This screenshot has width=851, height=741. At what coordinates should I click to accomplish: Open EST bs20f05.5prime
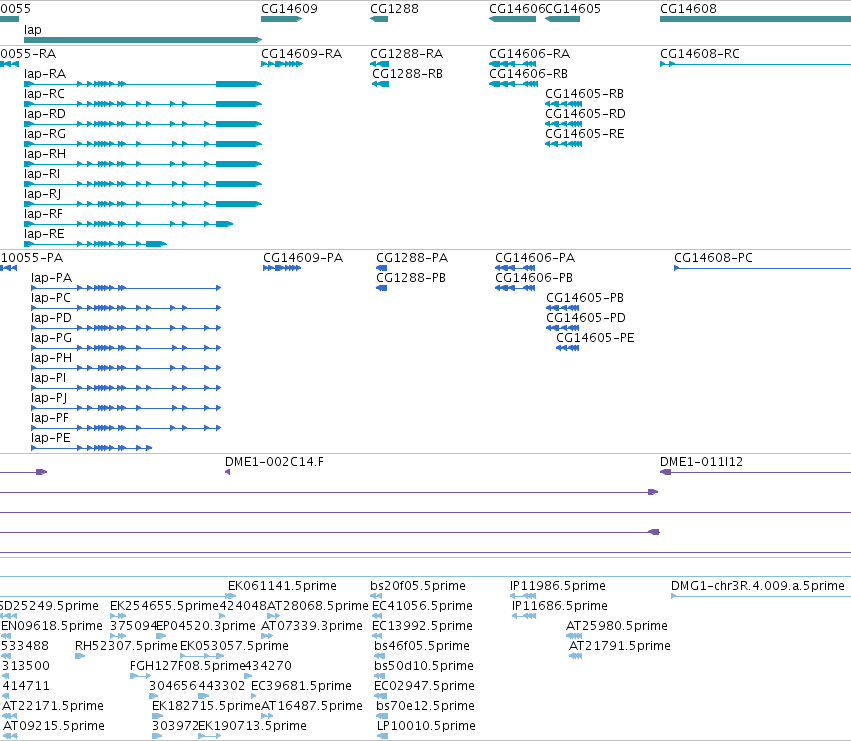418,586
